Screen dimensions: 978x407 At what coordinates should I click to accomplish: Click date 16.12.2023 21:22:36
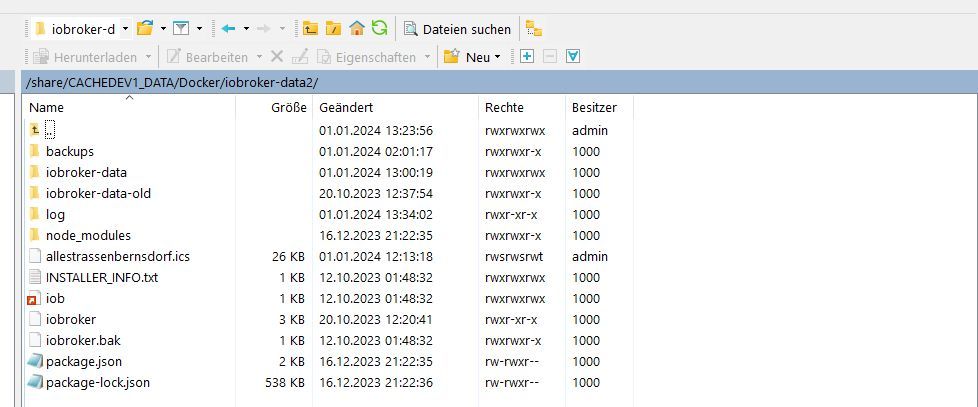tap(376, 383)
